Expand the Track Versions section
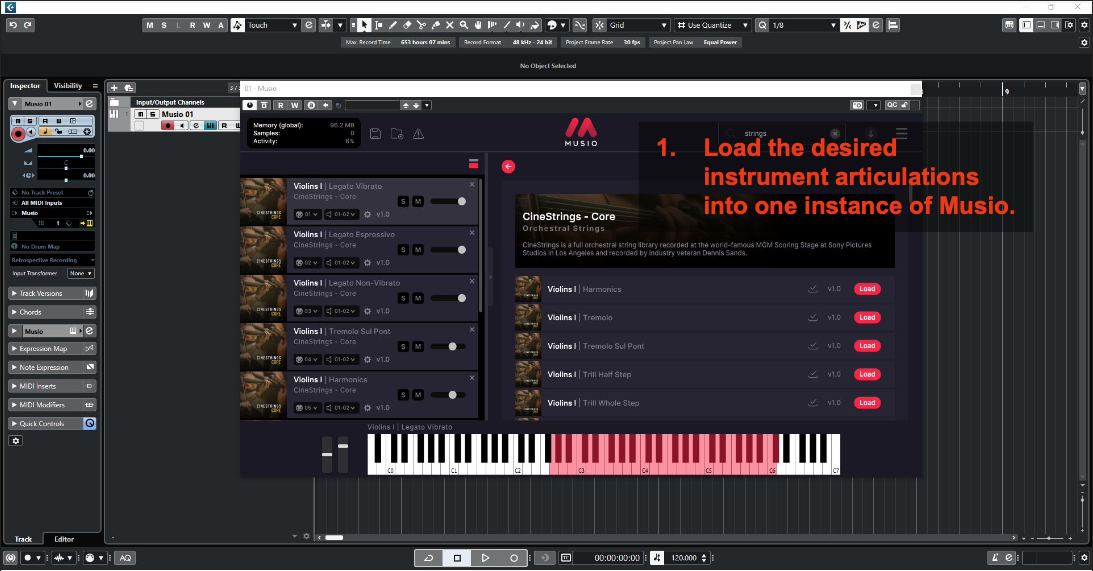1093x571 pixels. [52, 294]
